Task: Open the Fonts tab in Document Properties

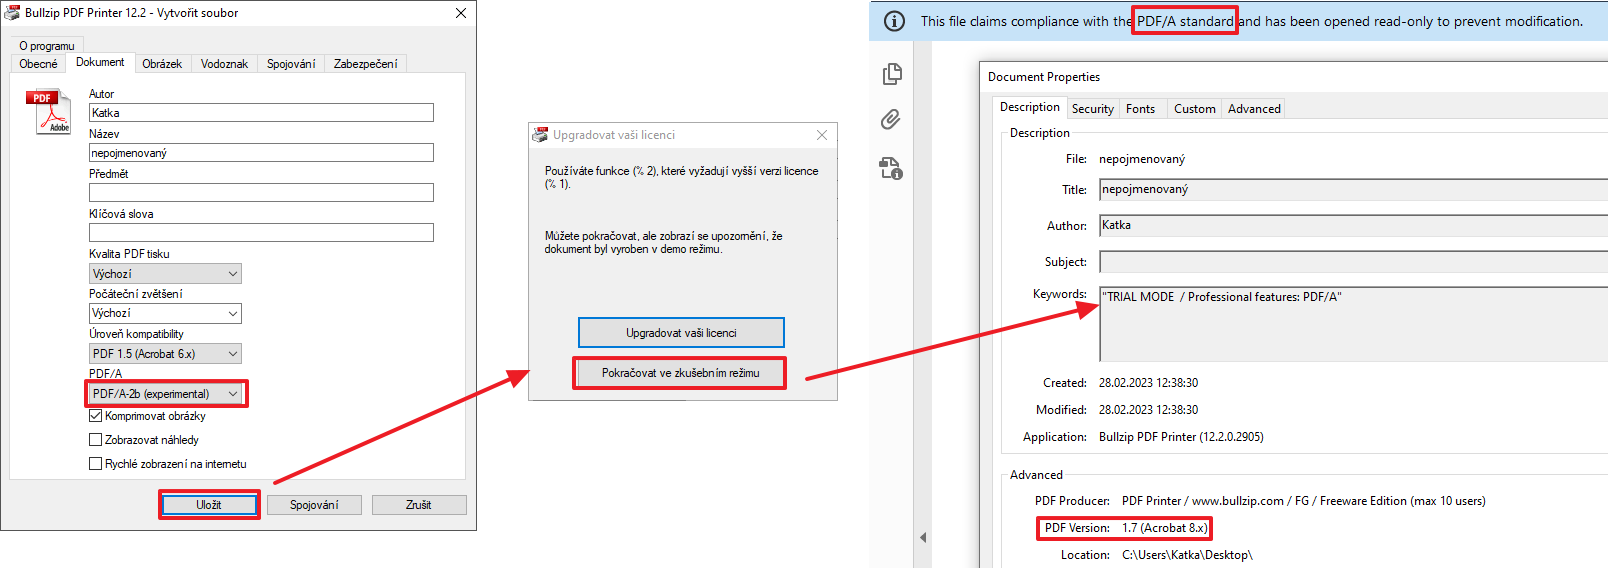Action: pos(1140,109)
